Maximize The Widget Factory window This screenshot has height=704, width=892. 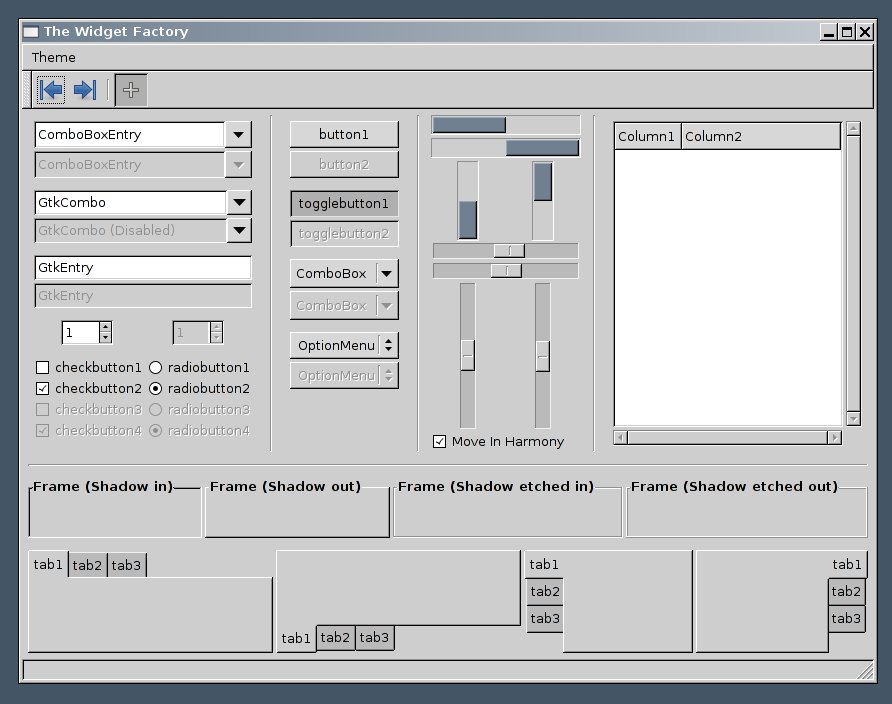[846, 32]
